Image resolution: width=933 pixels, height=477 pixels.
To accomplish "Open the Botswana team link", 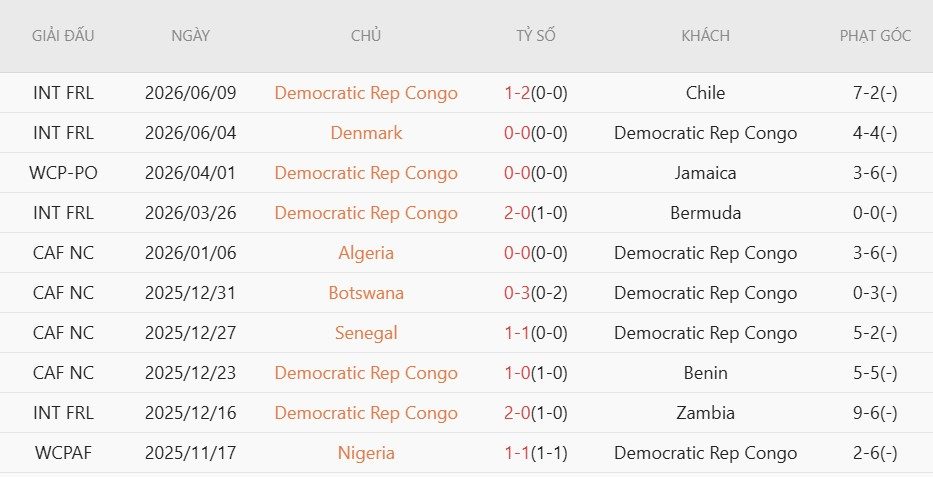I will [366, 293].
